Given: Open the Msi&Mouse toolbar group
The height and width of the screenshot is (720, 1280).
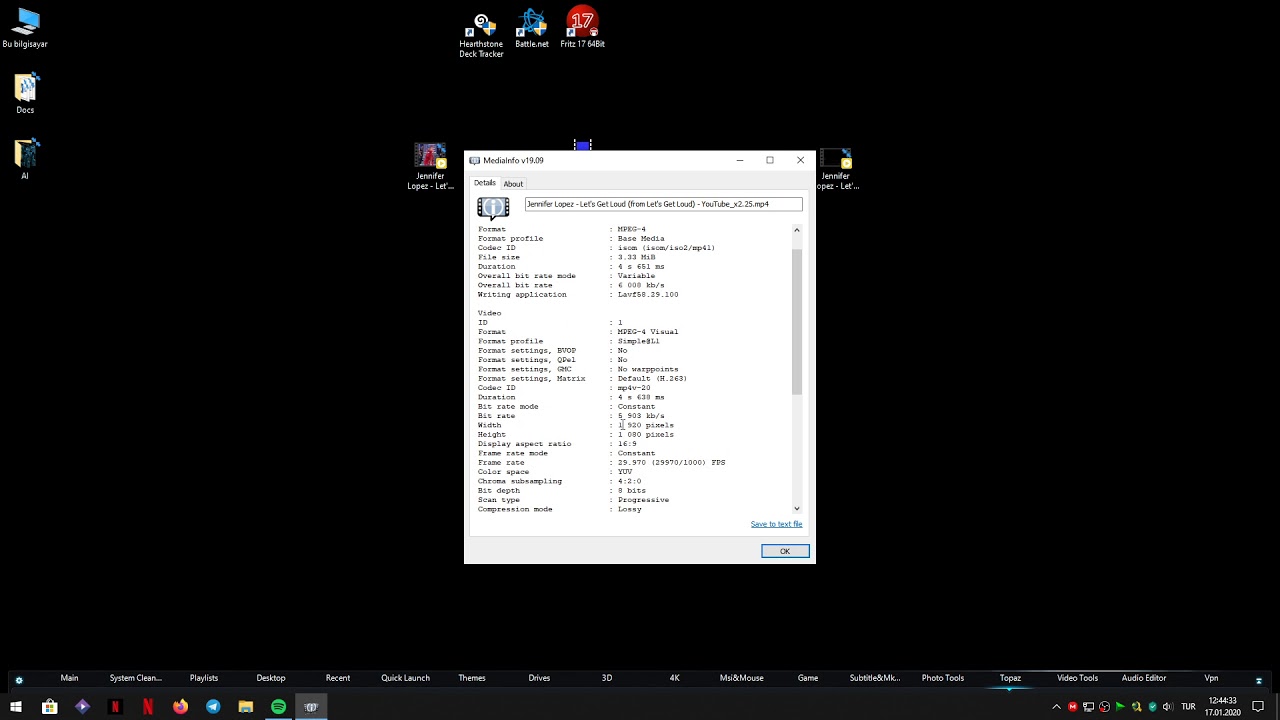Looking at the screenshot, I should (741, 678).
